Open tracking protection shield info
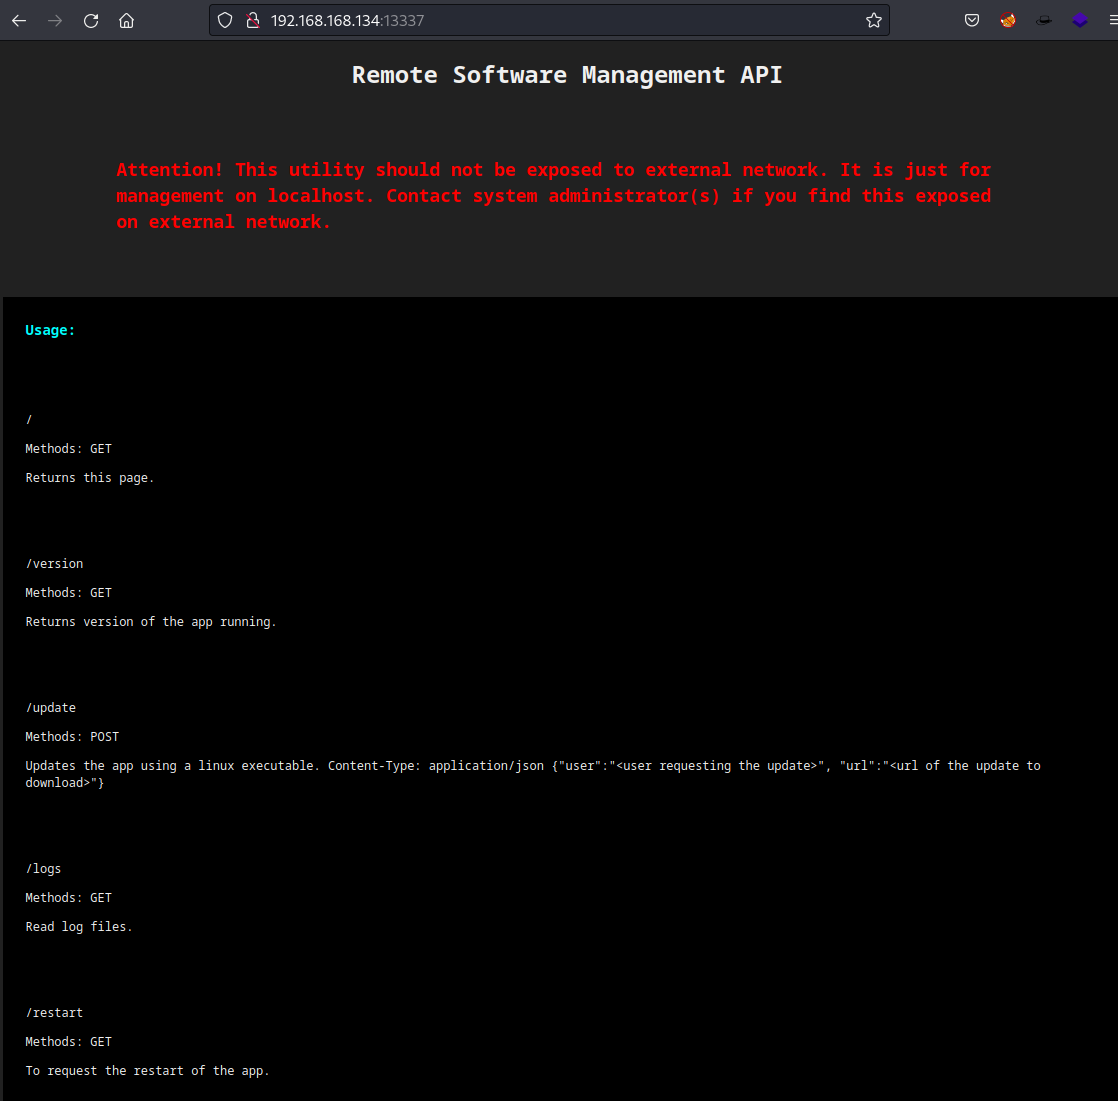The image size is (1118, 1101). 225,21
